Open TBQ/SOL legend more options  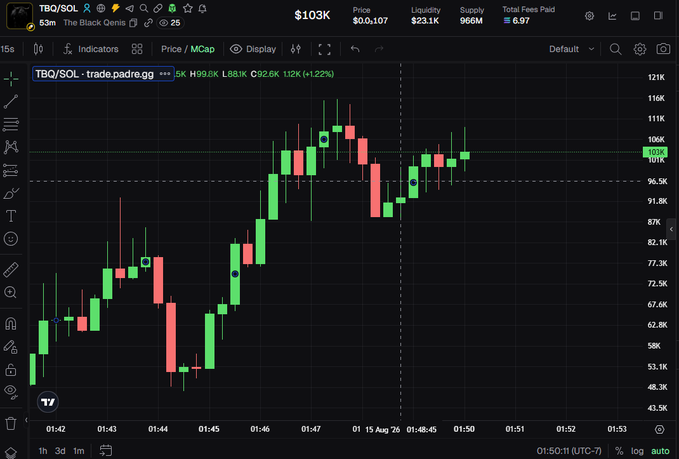coord(165,74)
